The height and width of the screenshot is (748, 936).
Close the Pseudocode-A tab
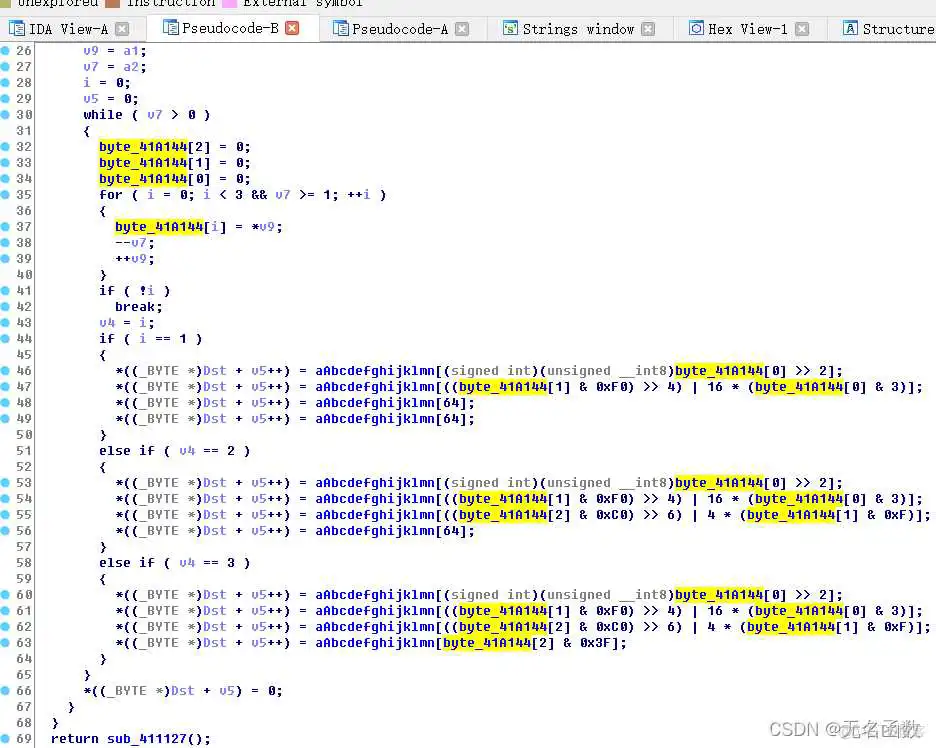(462, 29)
